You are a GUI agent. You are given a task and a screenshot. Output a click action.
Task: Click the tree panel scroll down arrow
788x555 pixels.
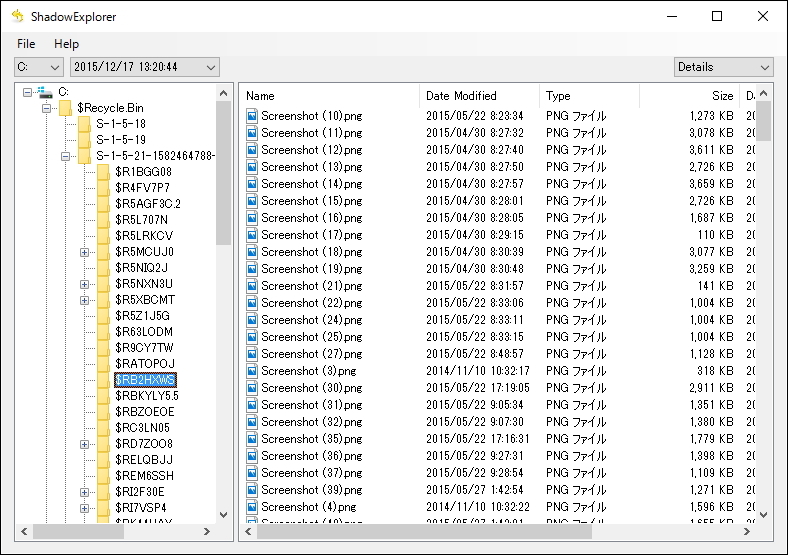(x=224, y=515)
